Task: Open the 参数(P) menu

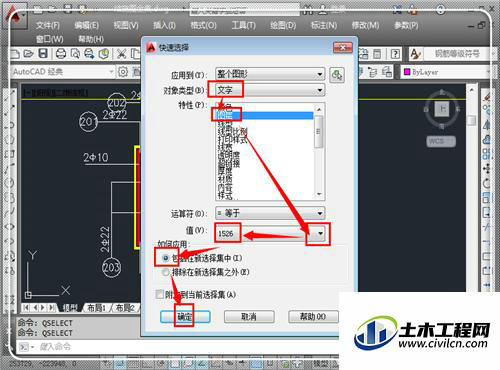Action: pyautogui.click(x=406, y=25)
